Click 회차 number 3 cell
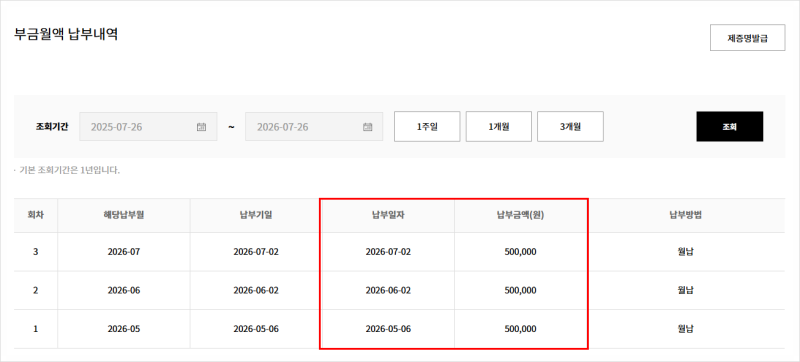800x362 pixels. click(36, 252)
